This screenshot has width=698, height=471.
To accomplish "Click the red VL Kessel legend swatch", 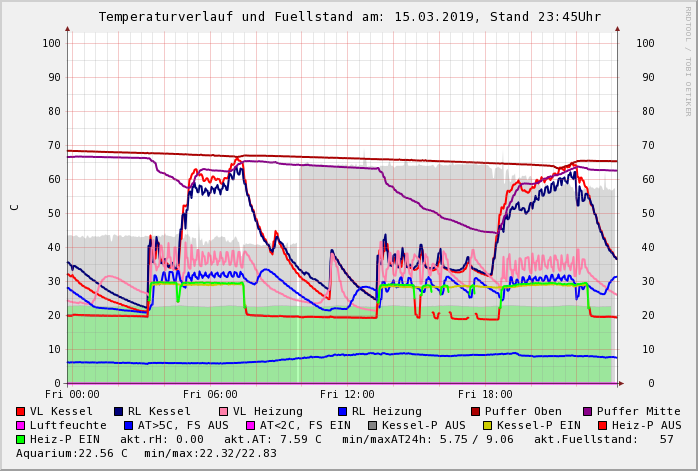I will tap(21, 411).
